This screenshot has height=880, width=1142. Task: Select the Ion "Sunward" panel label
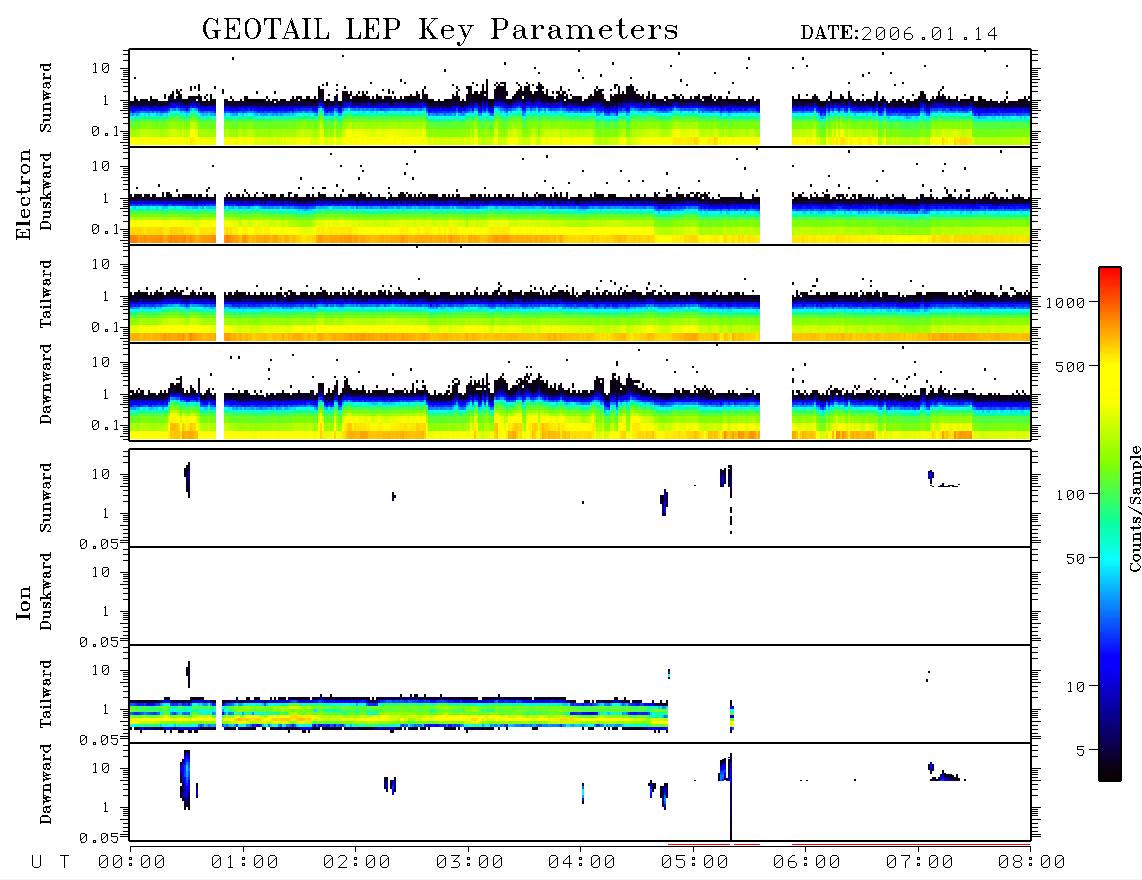(x=46, y=498)
